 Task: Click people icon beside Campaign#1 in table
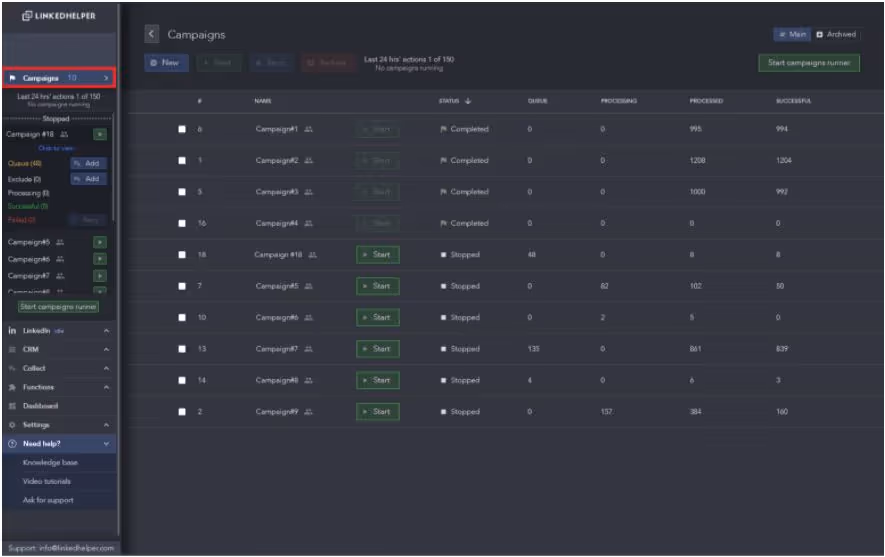coord(308,129)
